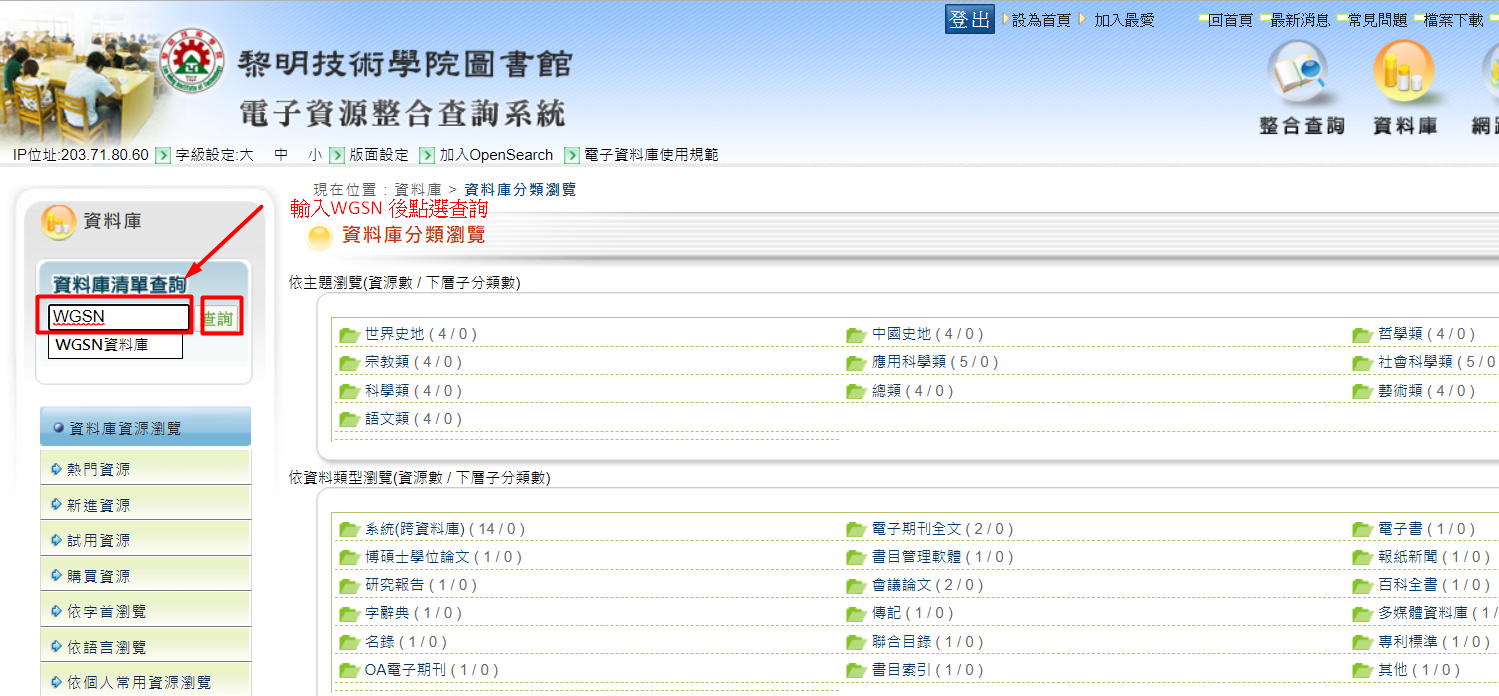This screenshot has width=1499, height=696.
Task: Click folder icon beside 宗教類
Action: 349,363
